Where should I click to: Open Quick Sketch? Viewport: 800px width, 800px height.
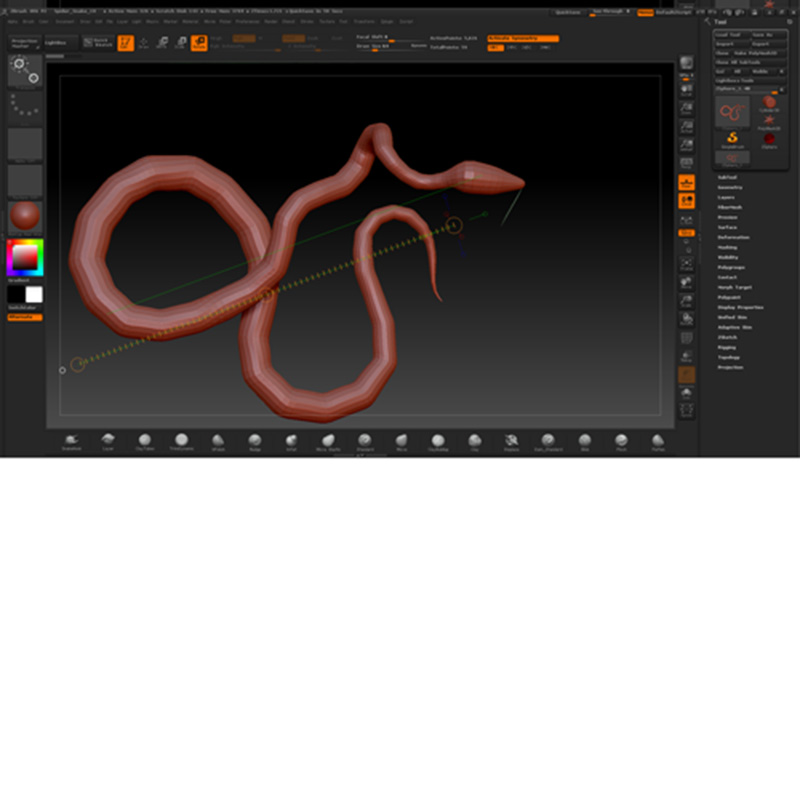(x=98, y=42)
